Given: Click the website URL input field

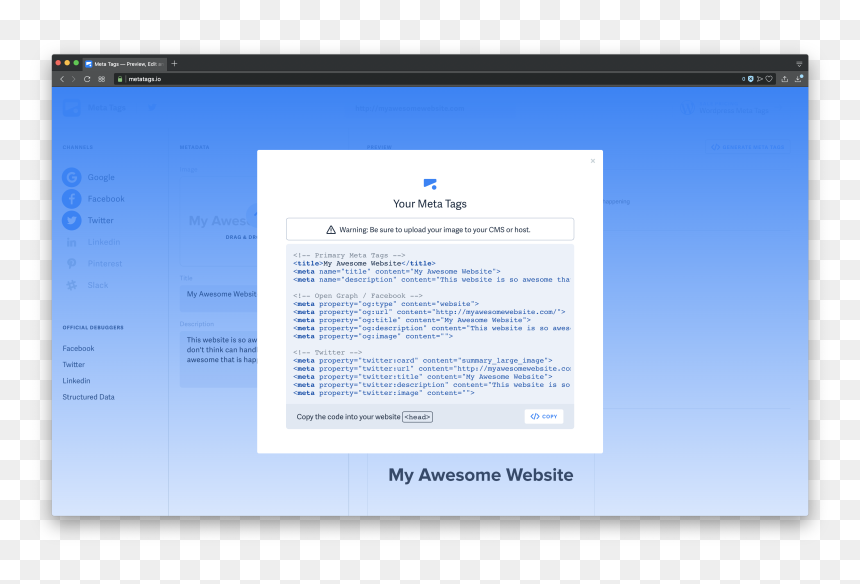Looking at the screenshot, I should tap(431, 109).
